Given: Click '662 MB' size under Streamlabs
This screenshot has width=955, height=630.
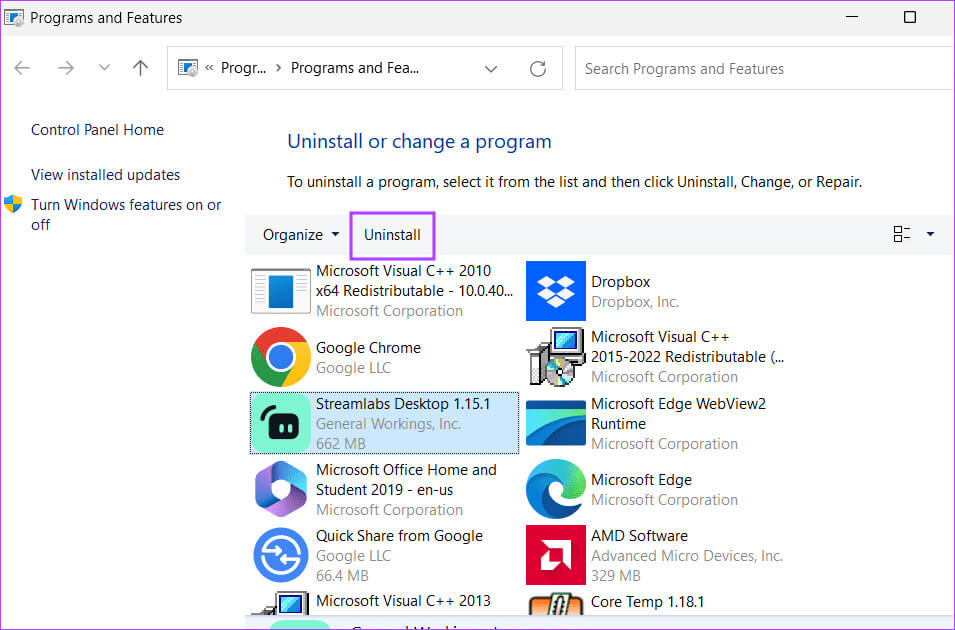Looking at the screenshot, I should coord(340,444).
